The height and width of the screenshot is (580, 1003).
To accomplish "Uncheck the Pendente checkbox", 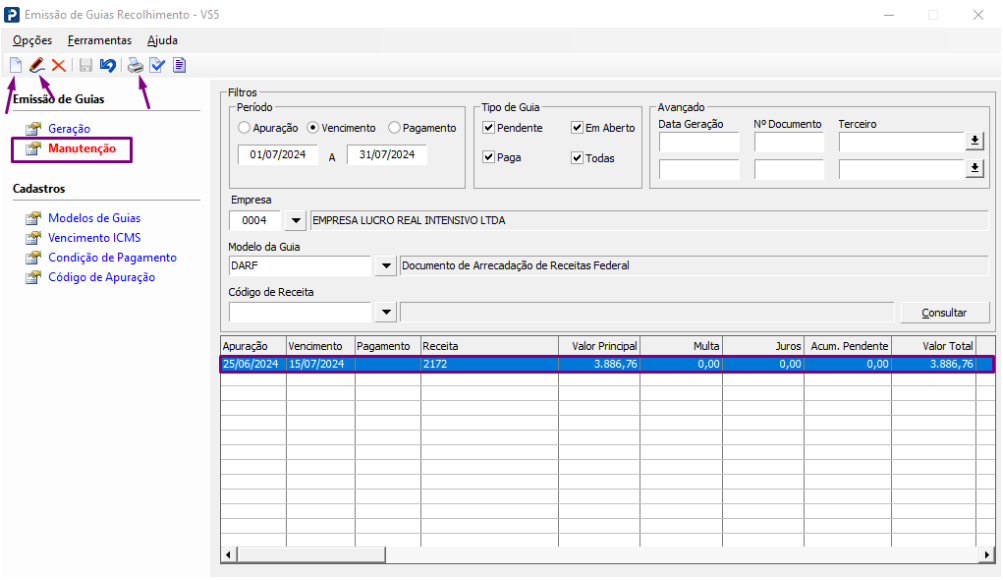I will 489,128.
